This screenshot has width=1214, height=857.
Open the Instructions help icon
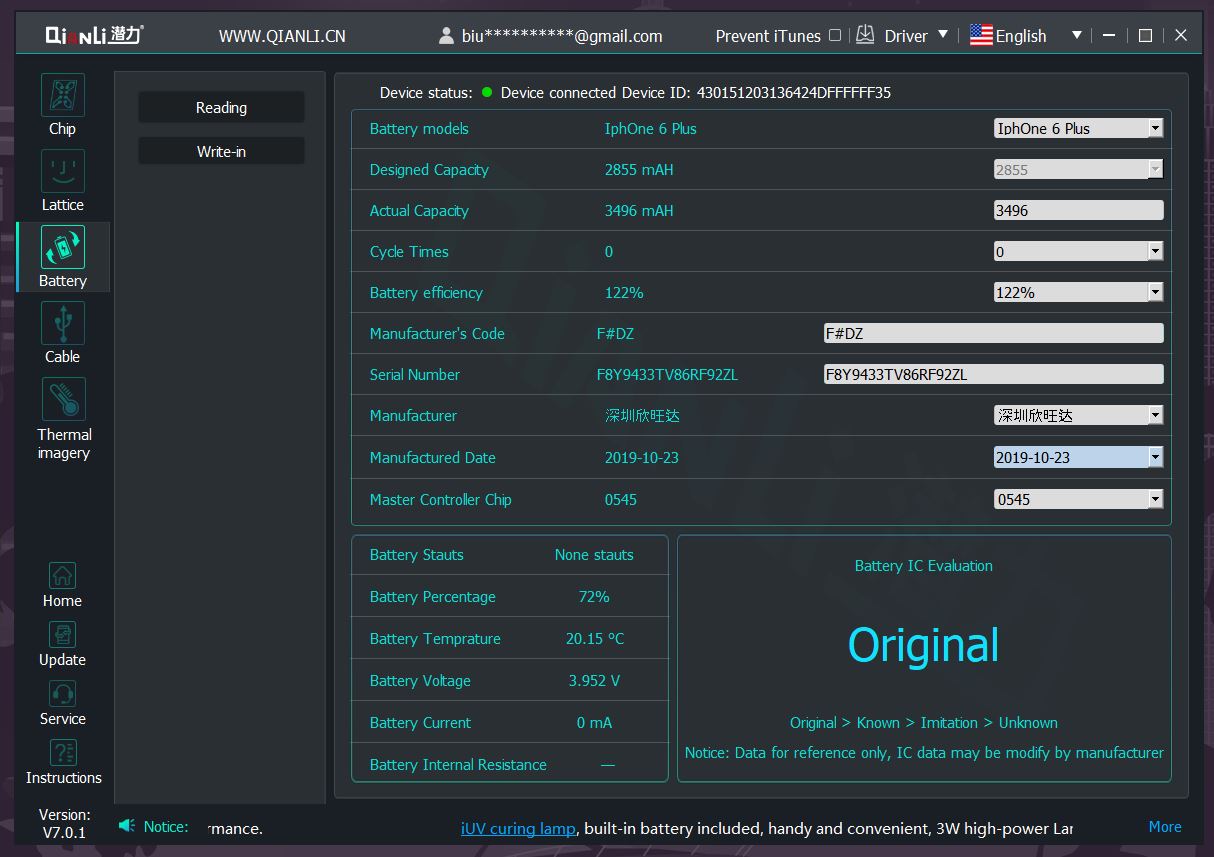tap(63, 754)
